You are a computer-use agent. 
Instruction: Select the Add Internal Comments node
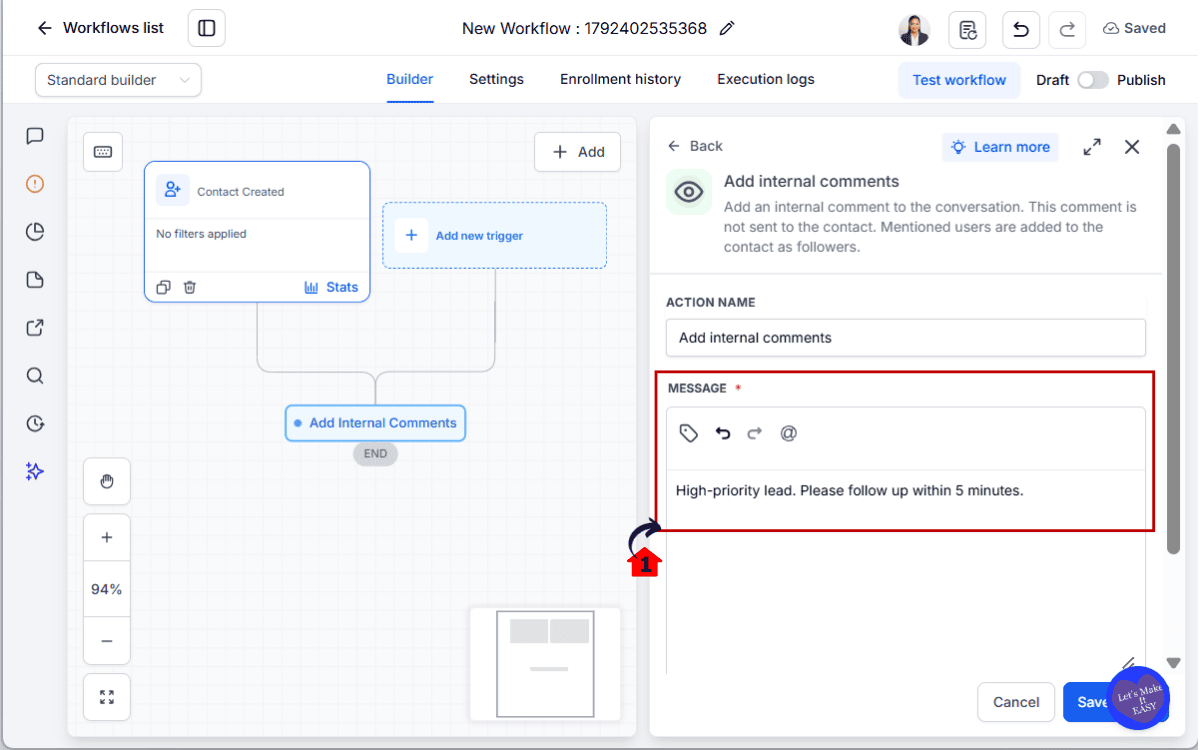click(x=375, y=423)
